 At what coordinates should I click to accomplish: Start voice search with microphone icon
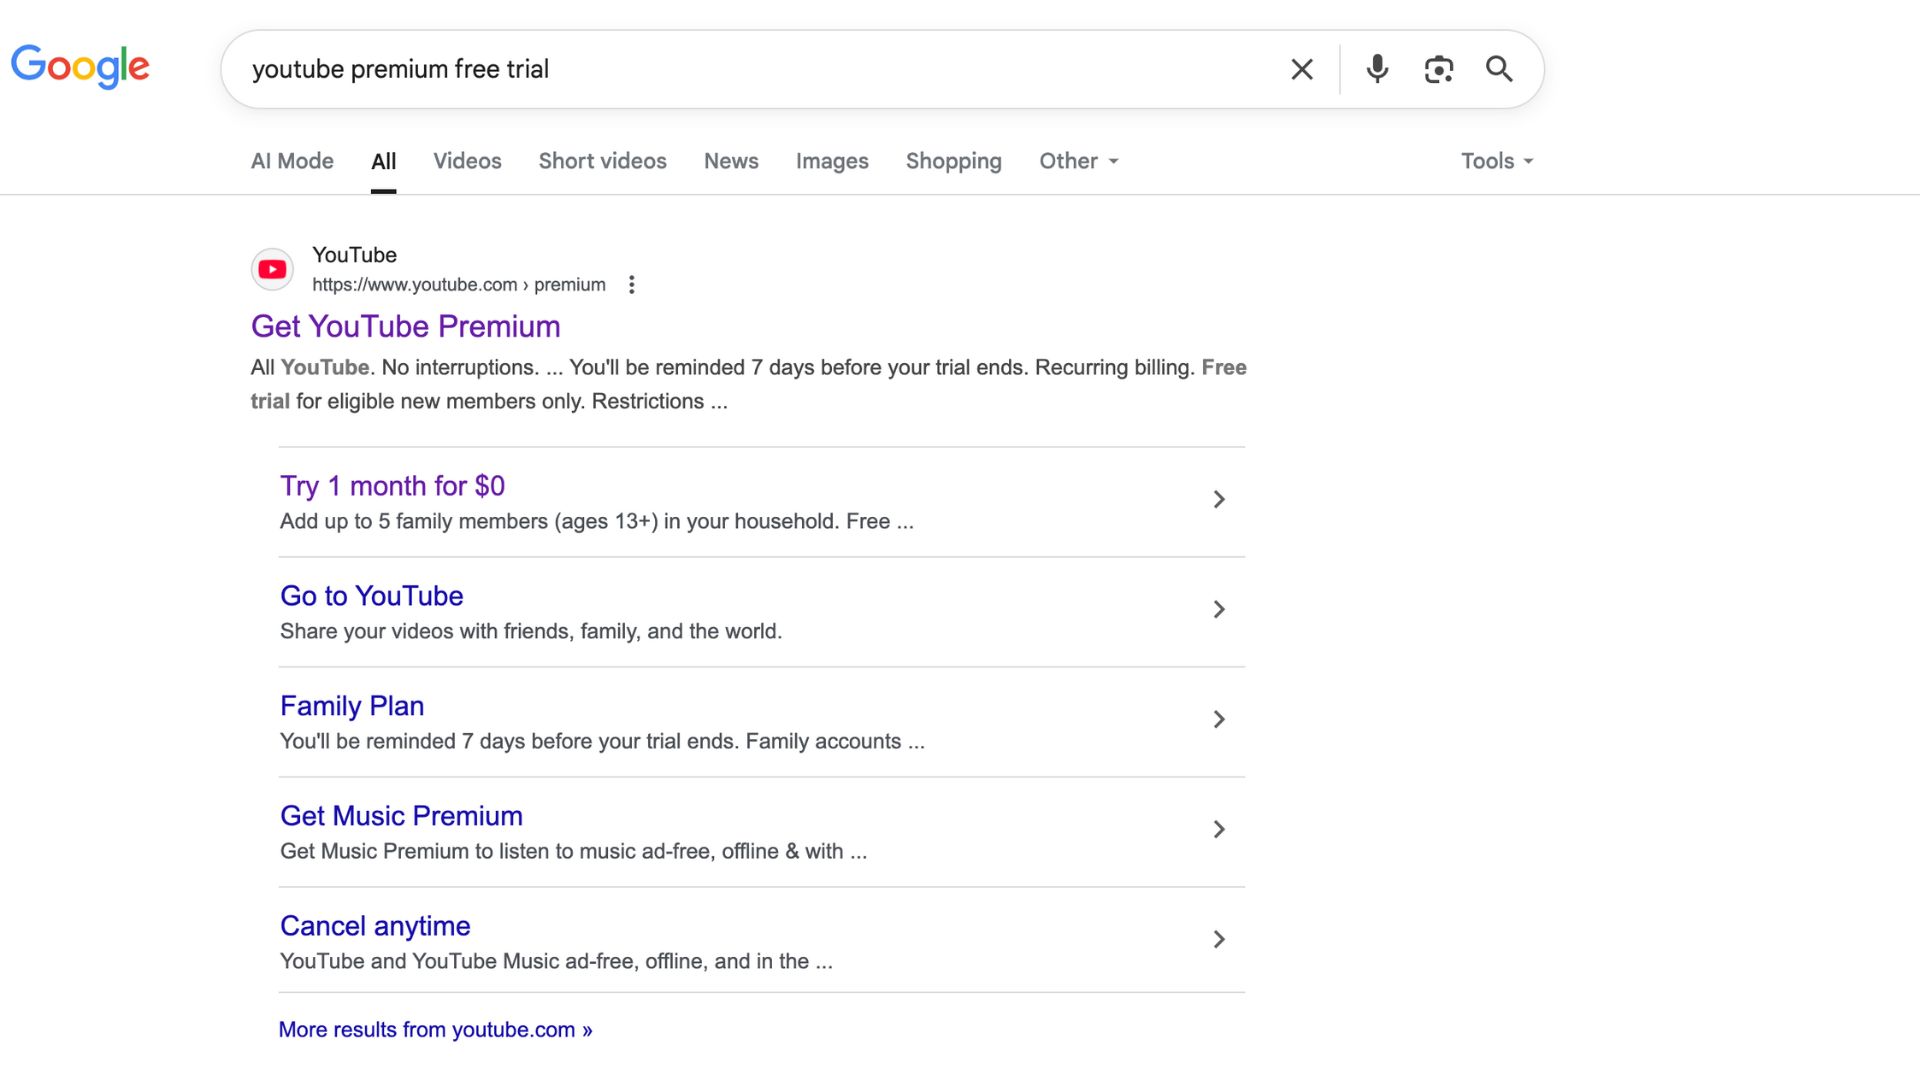1377,69
